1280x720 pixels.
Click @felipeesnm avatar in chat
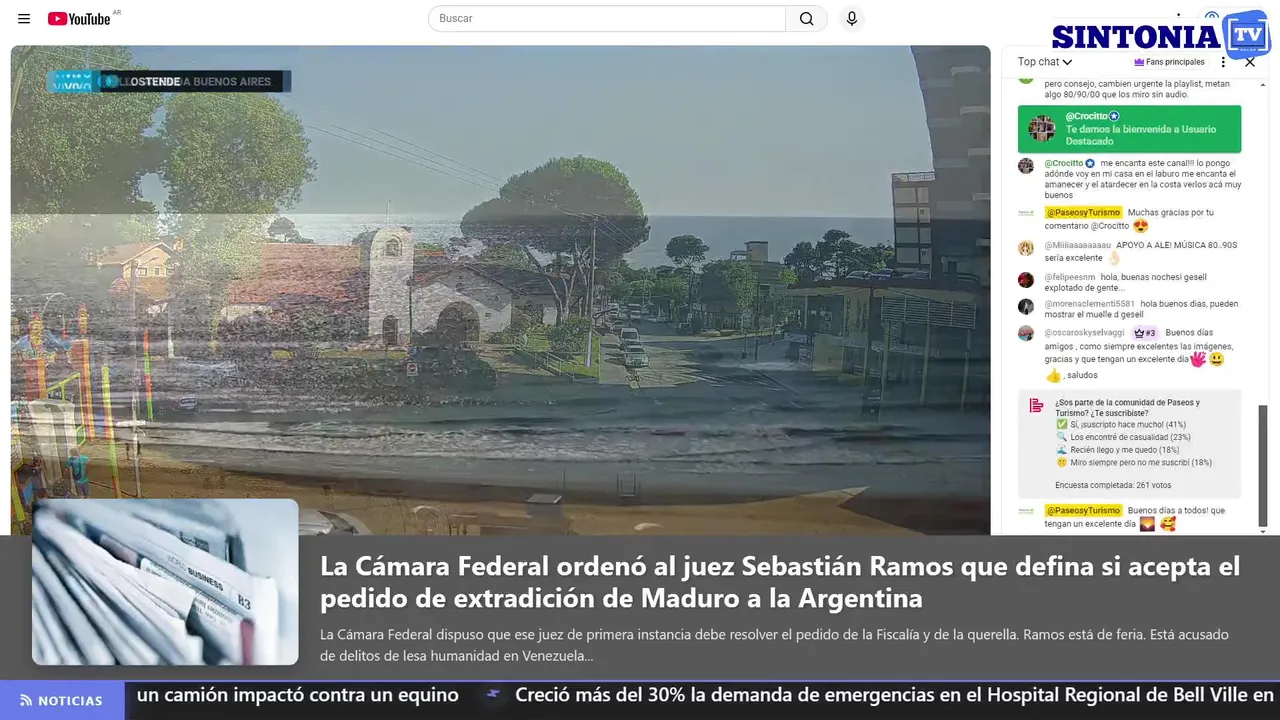coord(1026,280)
